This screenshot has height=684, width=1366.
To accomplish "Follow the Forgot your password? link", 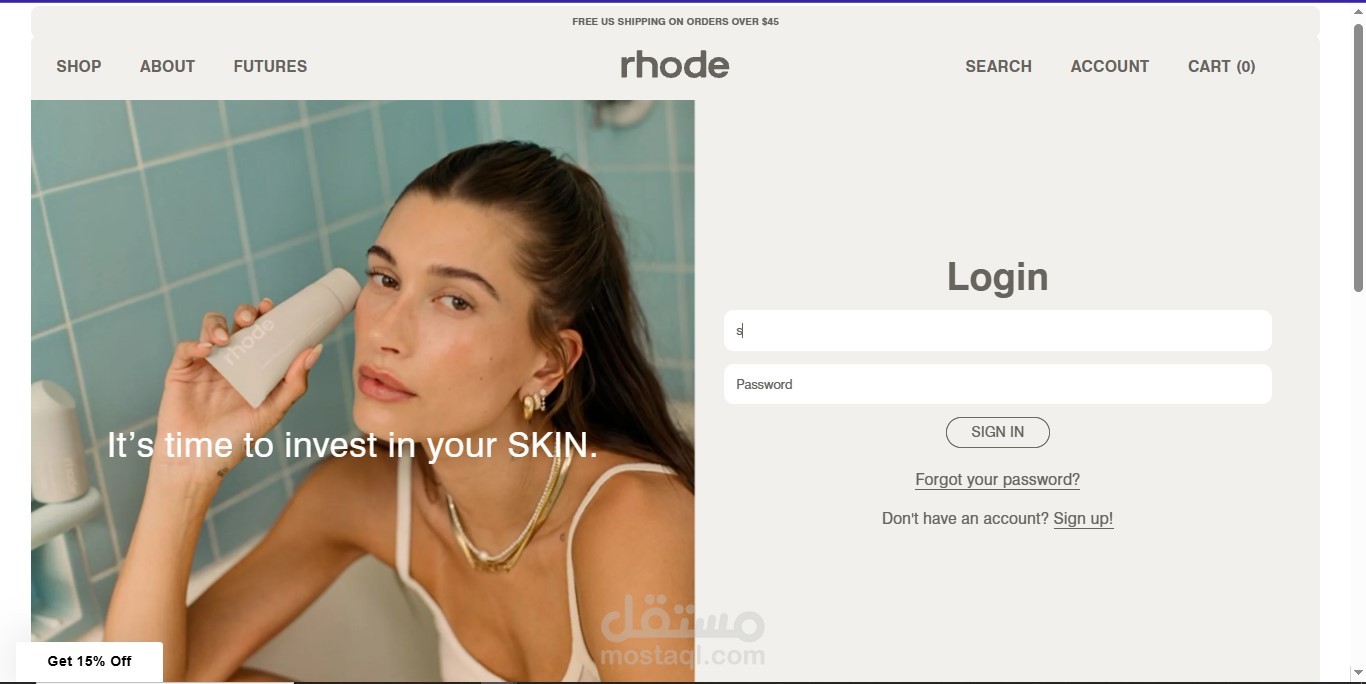I will 998,480.
